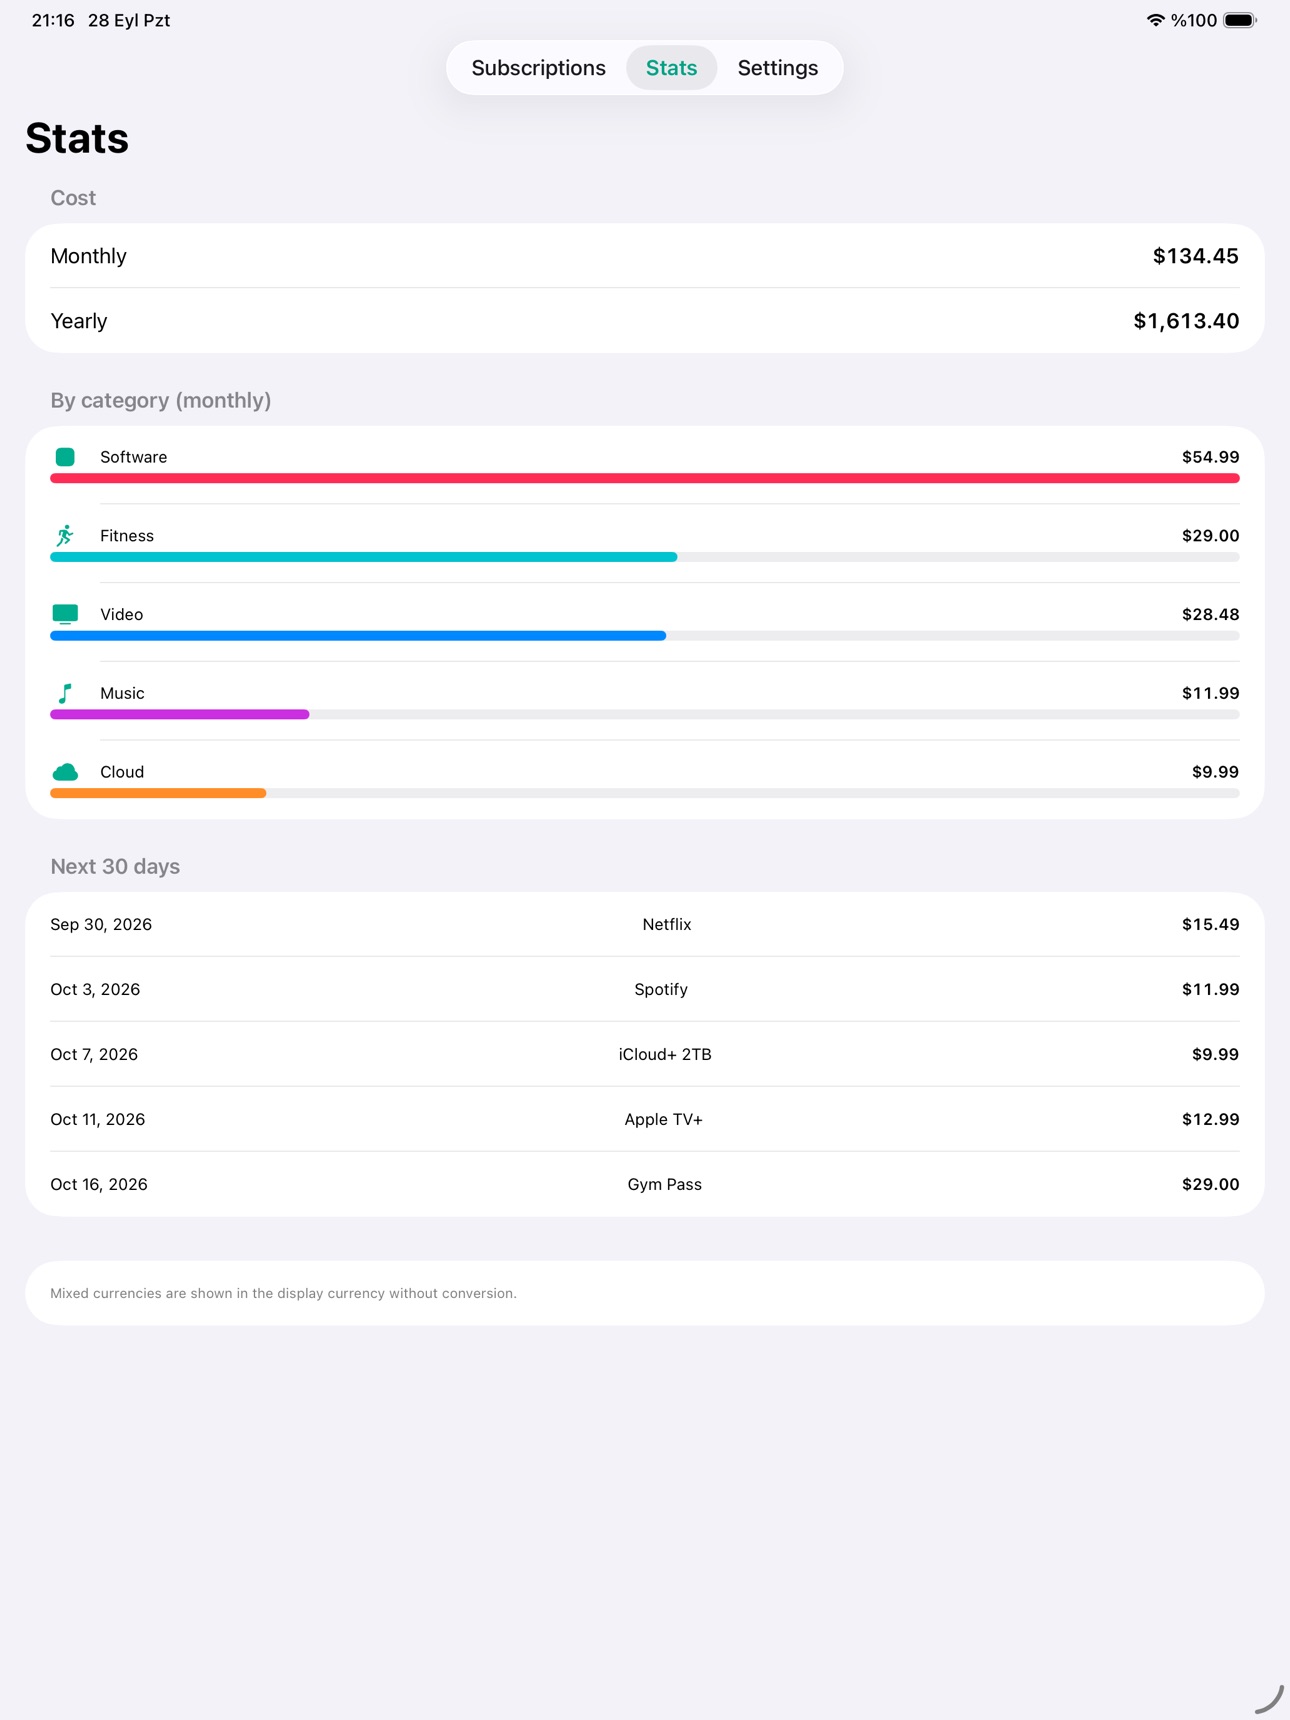Click the $12.99 Apple TV+ price
The width and height of the screenshot is (1290, 1720).
pyautogui.click(x=1210, y=1119)
